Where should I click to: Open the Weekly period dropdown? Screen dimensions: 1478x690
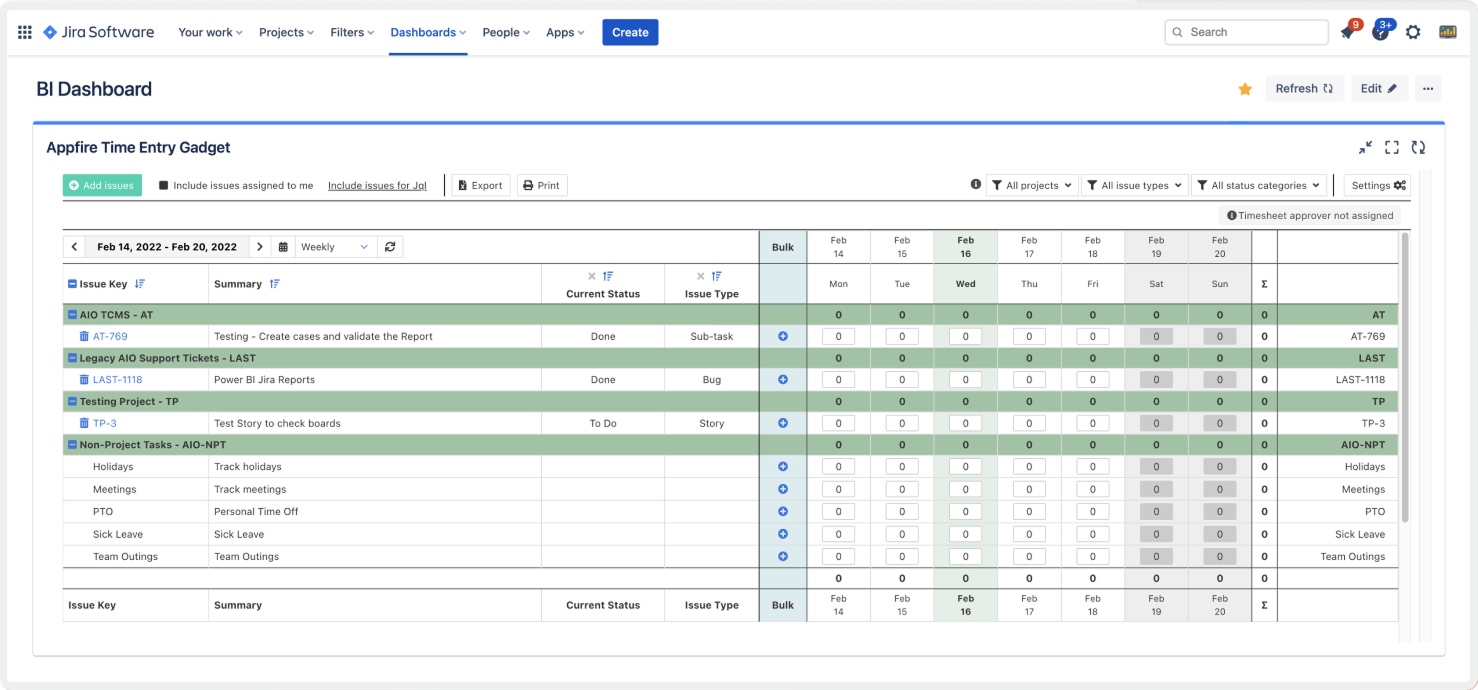pyautogui.click(x=335, y=247)
